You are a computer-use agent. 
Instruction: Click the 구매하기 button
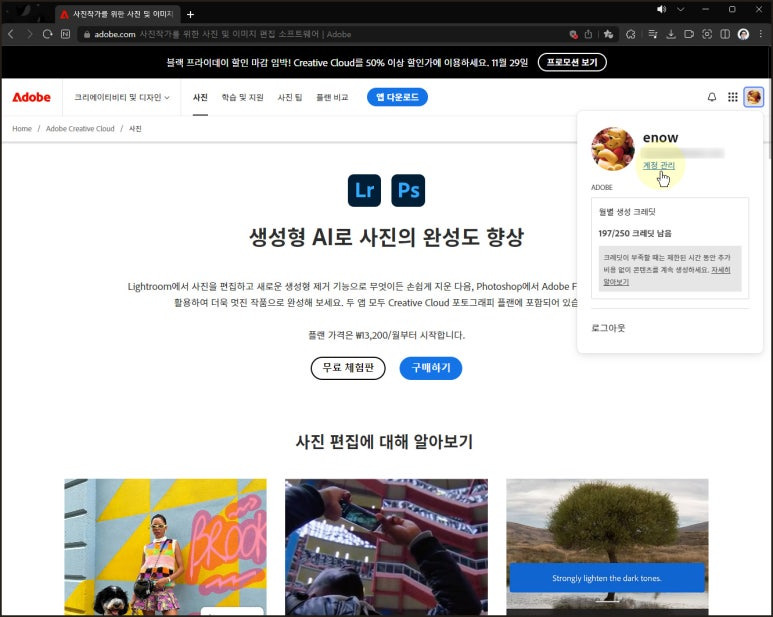pos(431,368)
